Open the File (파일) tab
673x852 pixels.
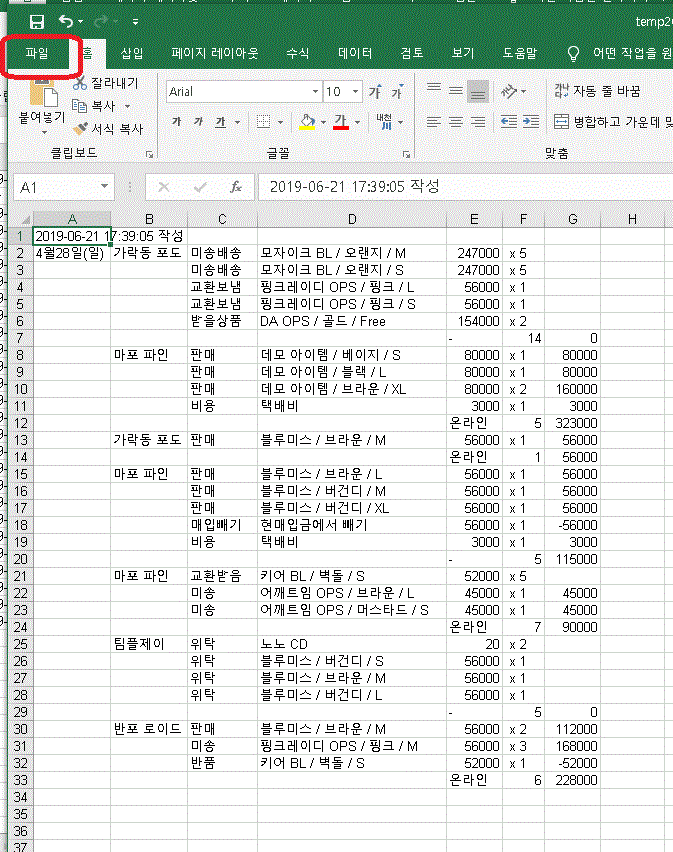[x=37, y=53]
